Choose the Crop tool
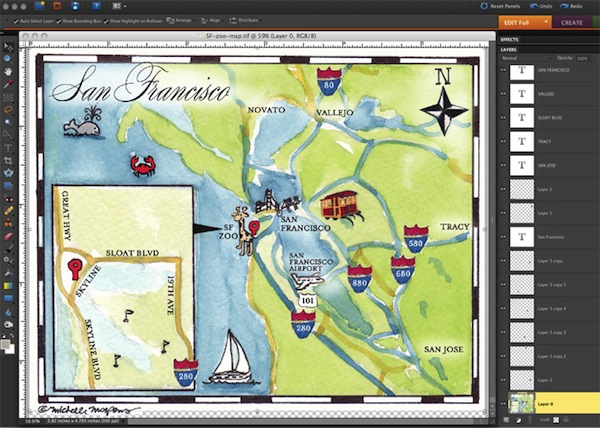 [x=9, y=173]
